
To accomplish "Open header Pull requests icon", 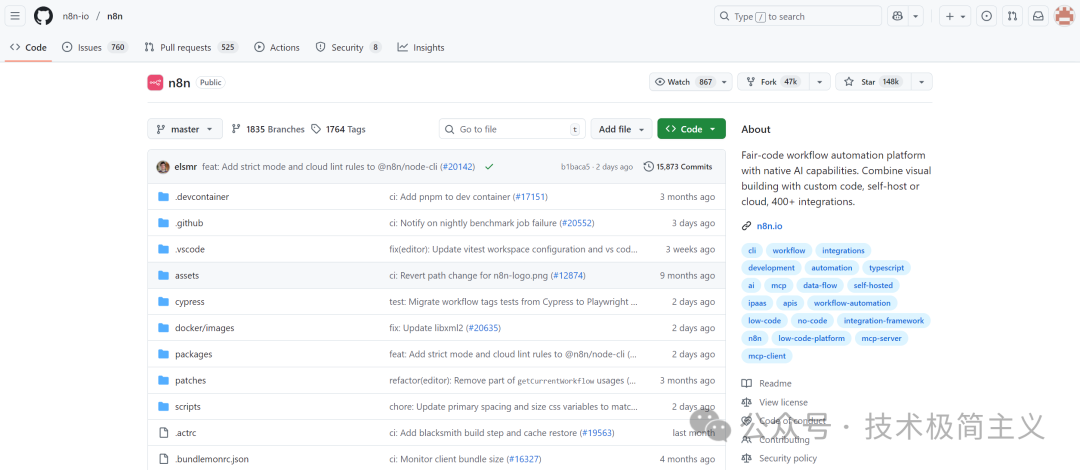I will click(1012, 16).
